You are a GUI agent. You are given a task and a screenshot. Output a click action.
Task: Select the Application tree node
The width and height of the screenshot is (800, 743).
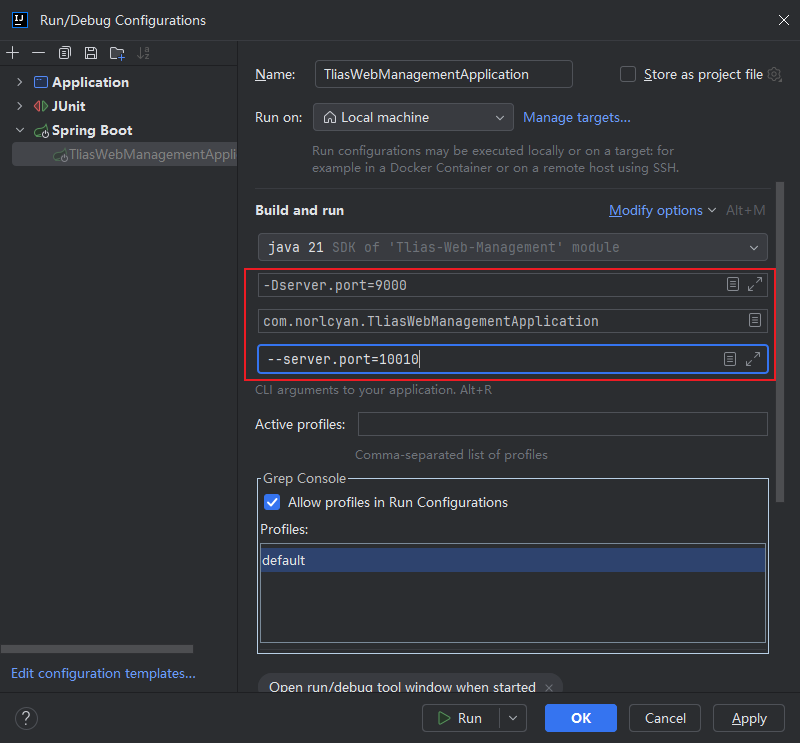90,82
